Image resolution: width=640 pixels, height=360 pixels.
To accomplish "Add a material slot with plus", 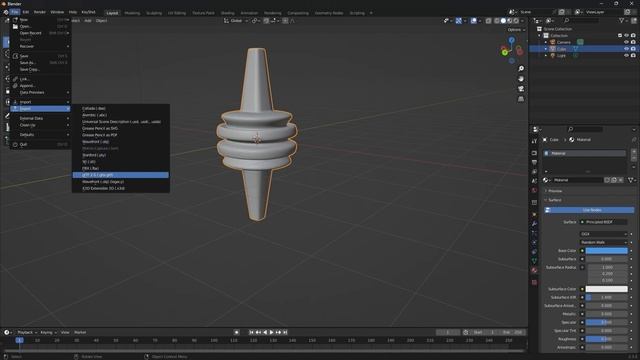I will [633, 152].
